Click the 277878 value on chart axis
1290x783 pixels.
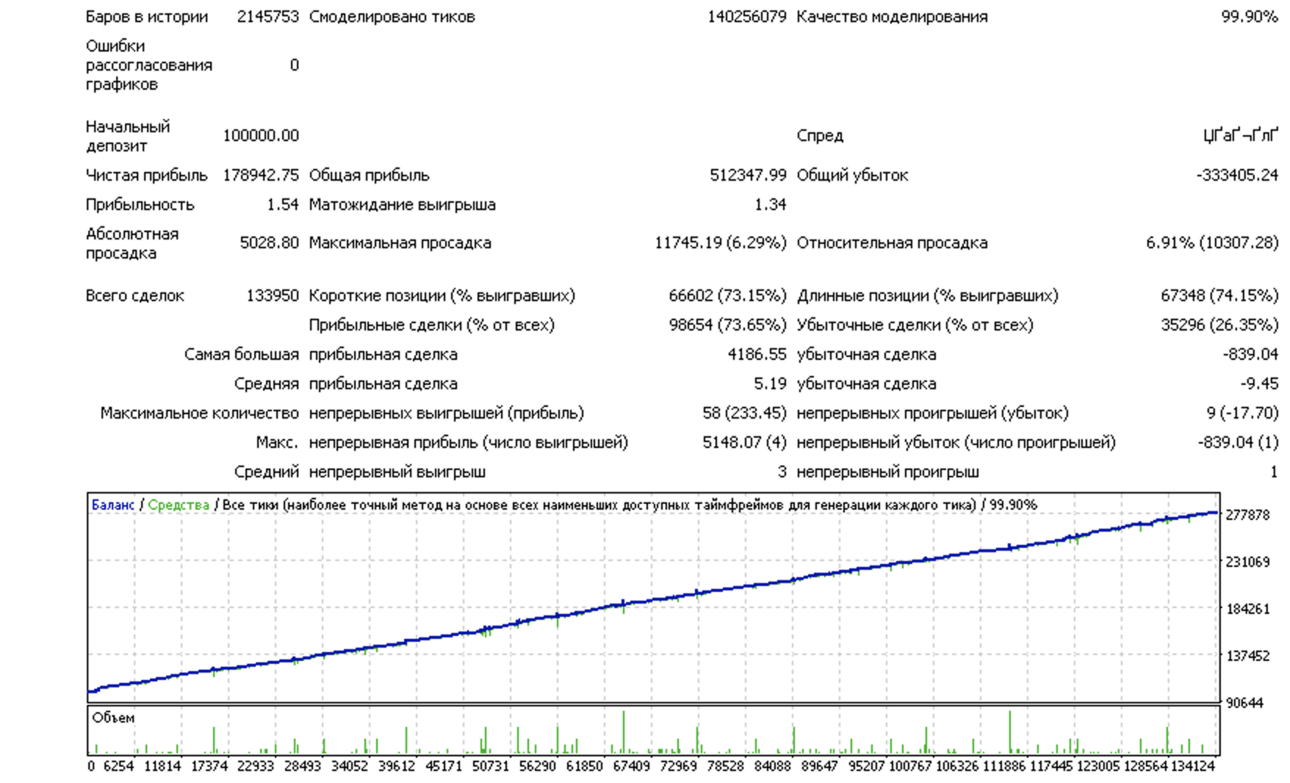click(1248, 515)
